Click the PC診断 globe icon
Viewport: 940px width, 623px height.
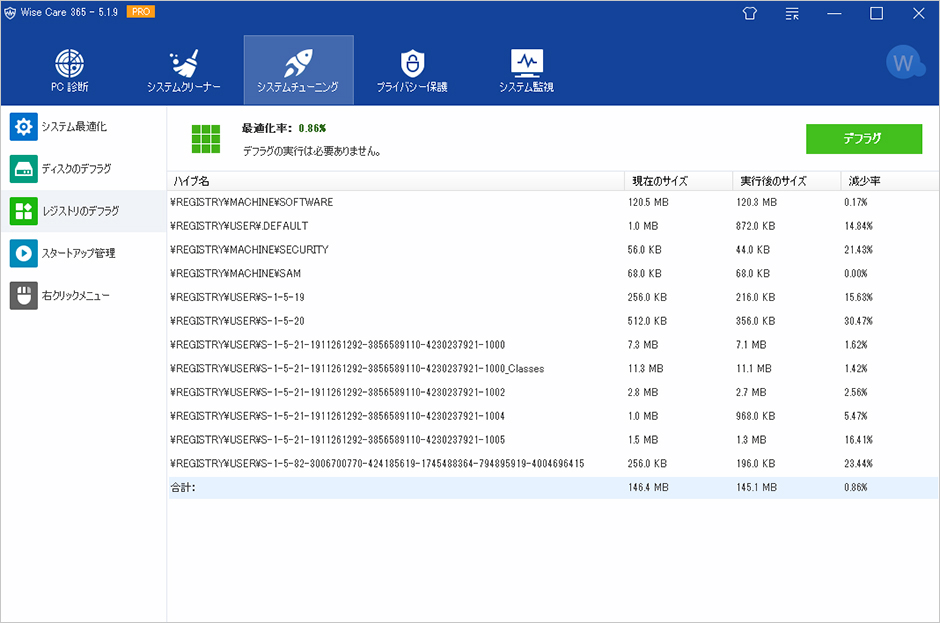coord(70,63)
